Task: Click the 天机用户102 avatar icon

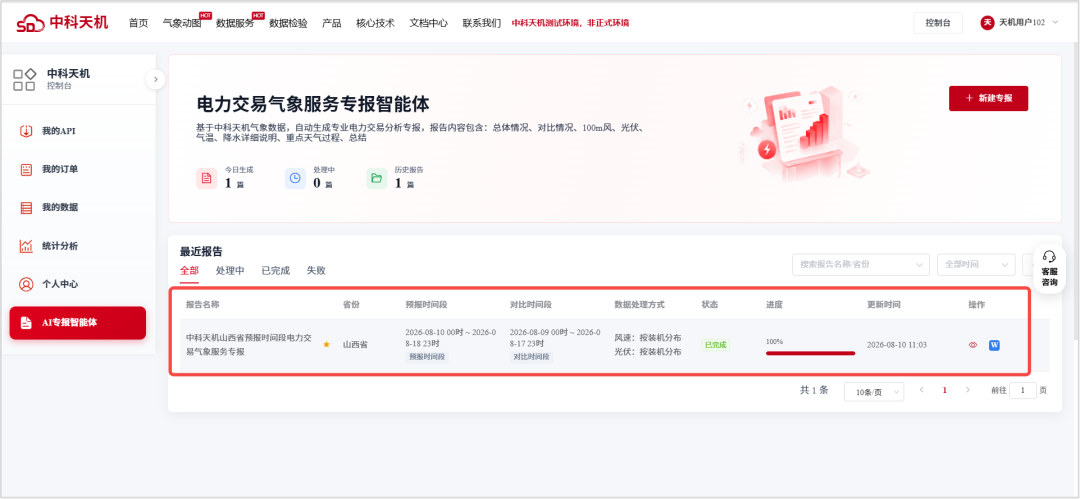Action: pyautogui.click(x=987, y=23)
